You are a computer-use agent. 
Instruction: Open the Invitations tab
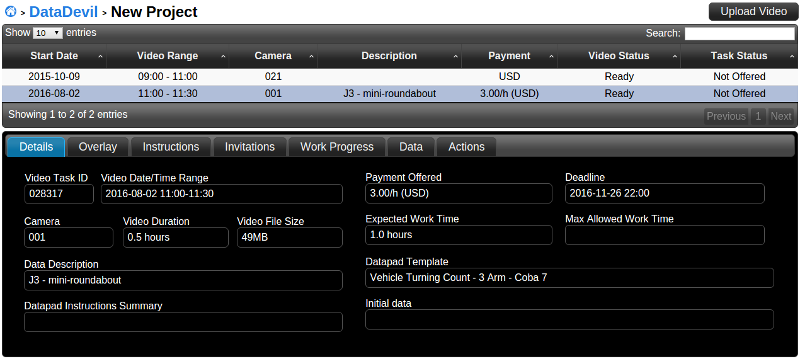tap(250, 147)
